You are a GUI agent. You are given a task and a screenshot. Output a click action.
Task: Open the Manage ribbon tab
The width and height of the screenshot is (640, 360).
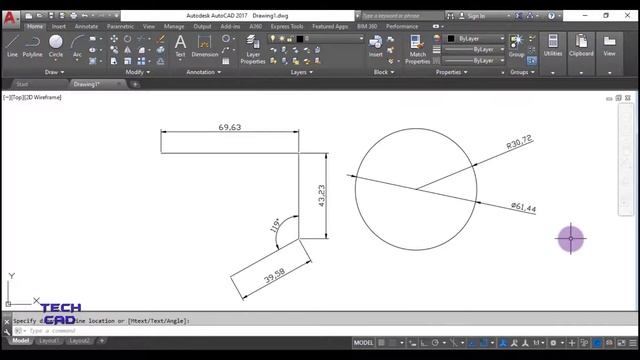174,27
